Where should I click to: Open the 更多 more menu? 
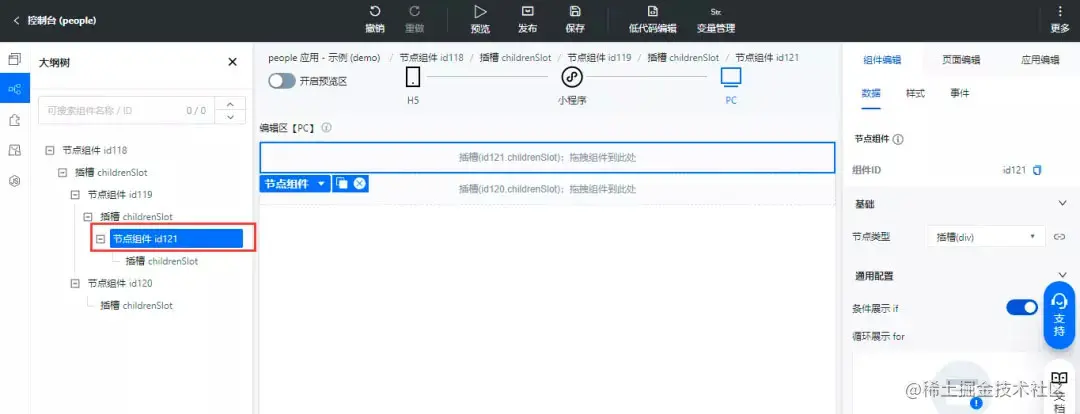[1060, 19]
